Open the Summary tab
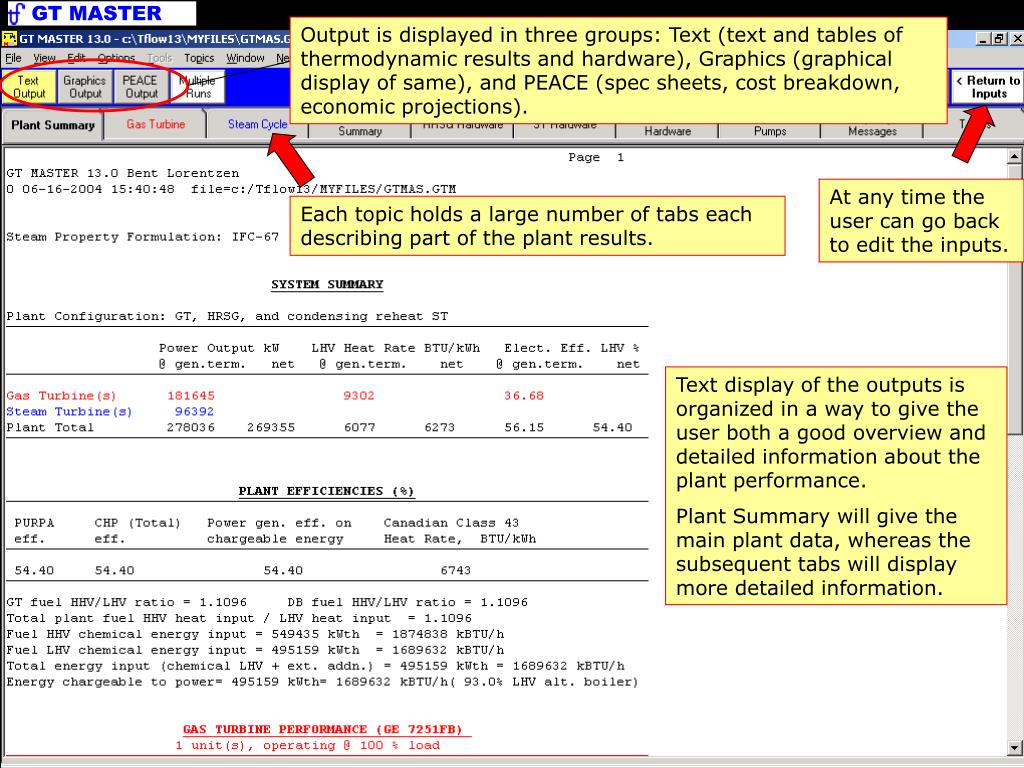The width and height of the screenshot is (1024, 768). [x=360, y=131]
